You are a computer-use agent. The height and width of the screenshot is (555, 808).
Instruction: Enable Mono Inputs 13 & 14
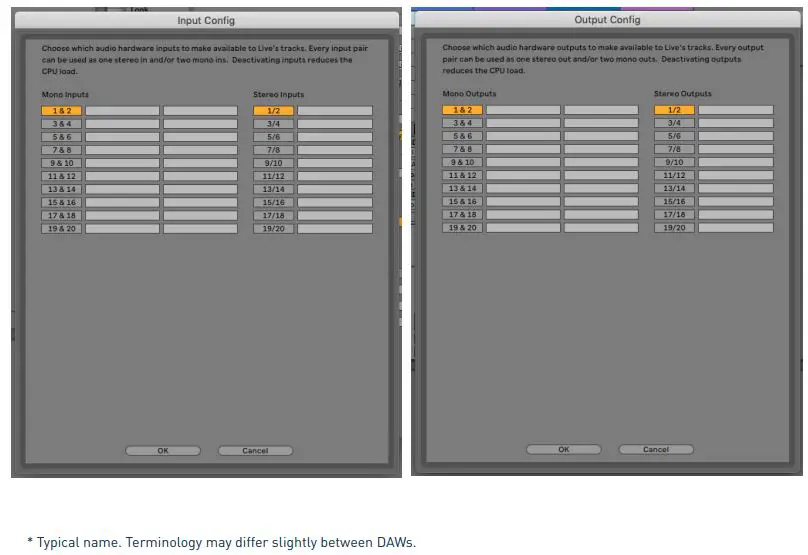click(62, 189)
